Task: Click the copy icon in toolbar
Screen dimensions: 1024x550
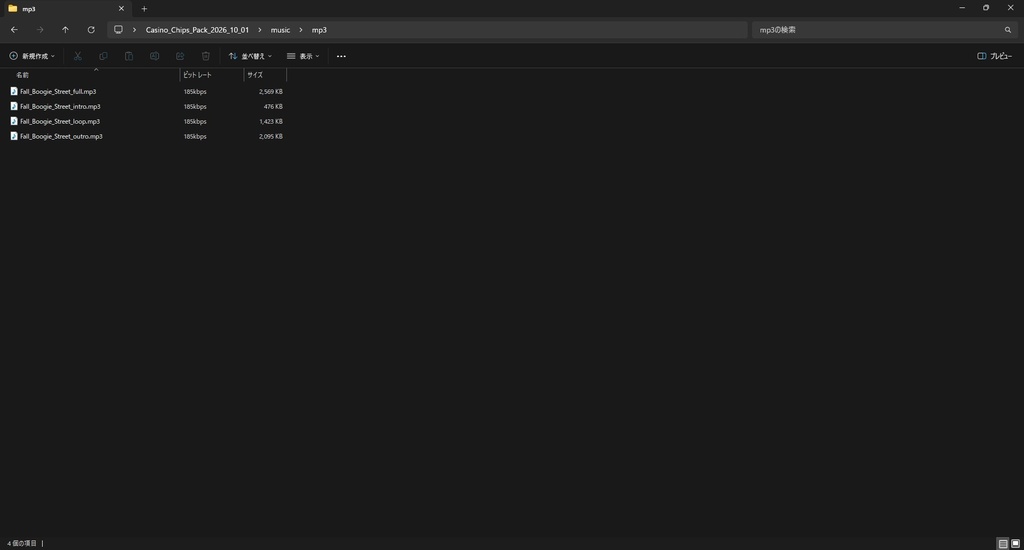Action: tap(103, 56)
